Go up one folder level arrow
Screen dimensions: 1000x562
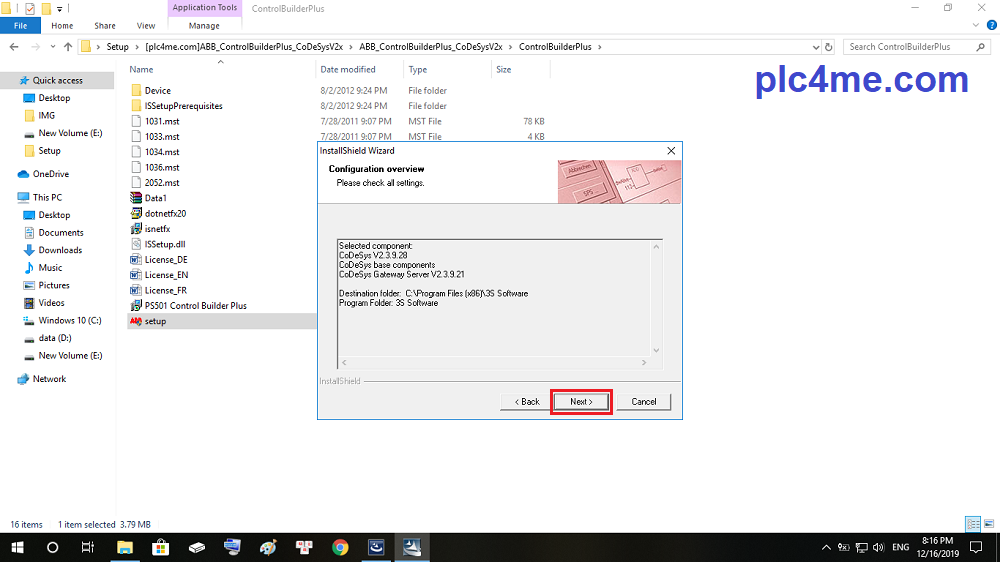click(68, 46)
